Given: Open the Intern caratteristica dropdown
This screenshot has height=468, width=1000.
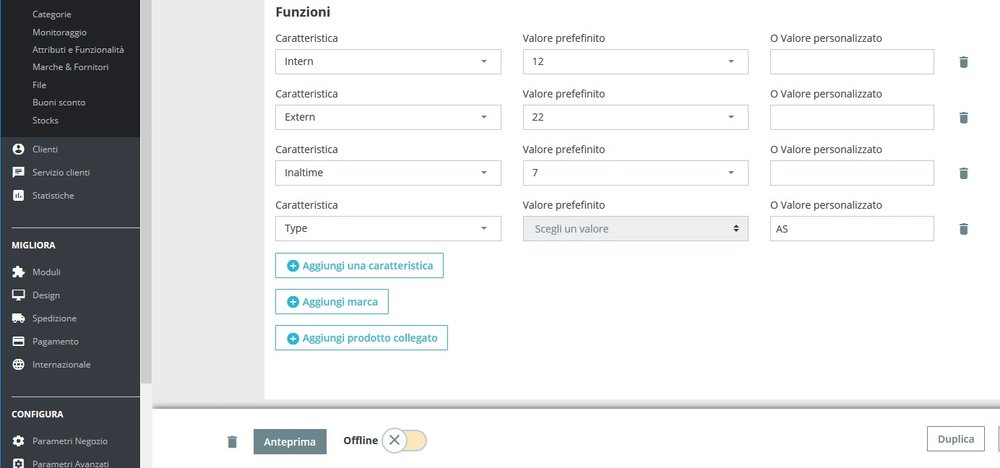Looking at the screenshot, I should tap(387, 62).
